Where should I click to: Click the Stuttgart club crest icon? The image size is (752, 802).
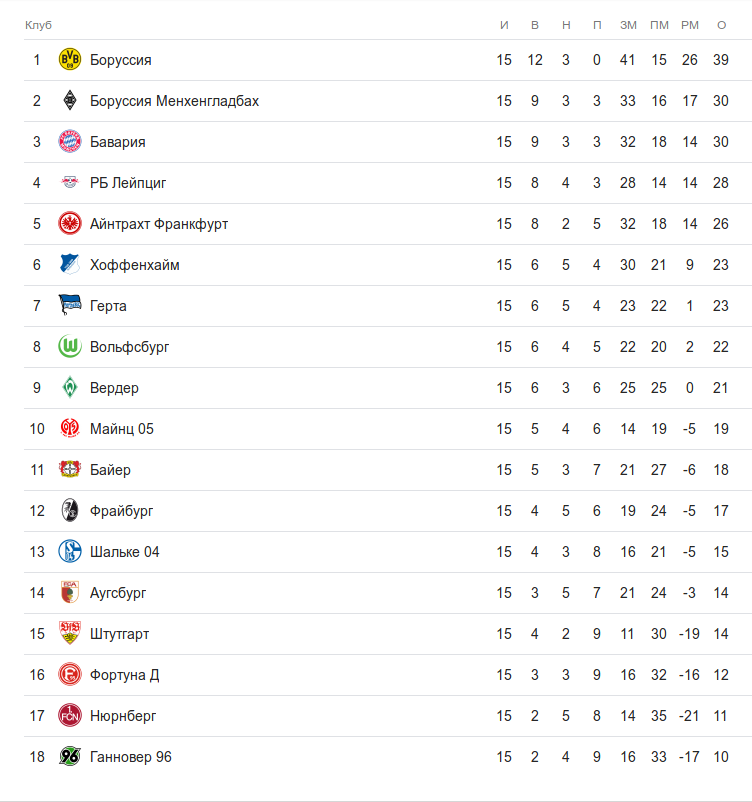coord(69,634)
